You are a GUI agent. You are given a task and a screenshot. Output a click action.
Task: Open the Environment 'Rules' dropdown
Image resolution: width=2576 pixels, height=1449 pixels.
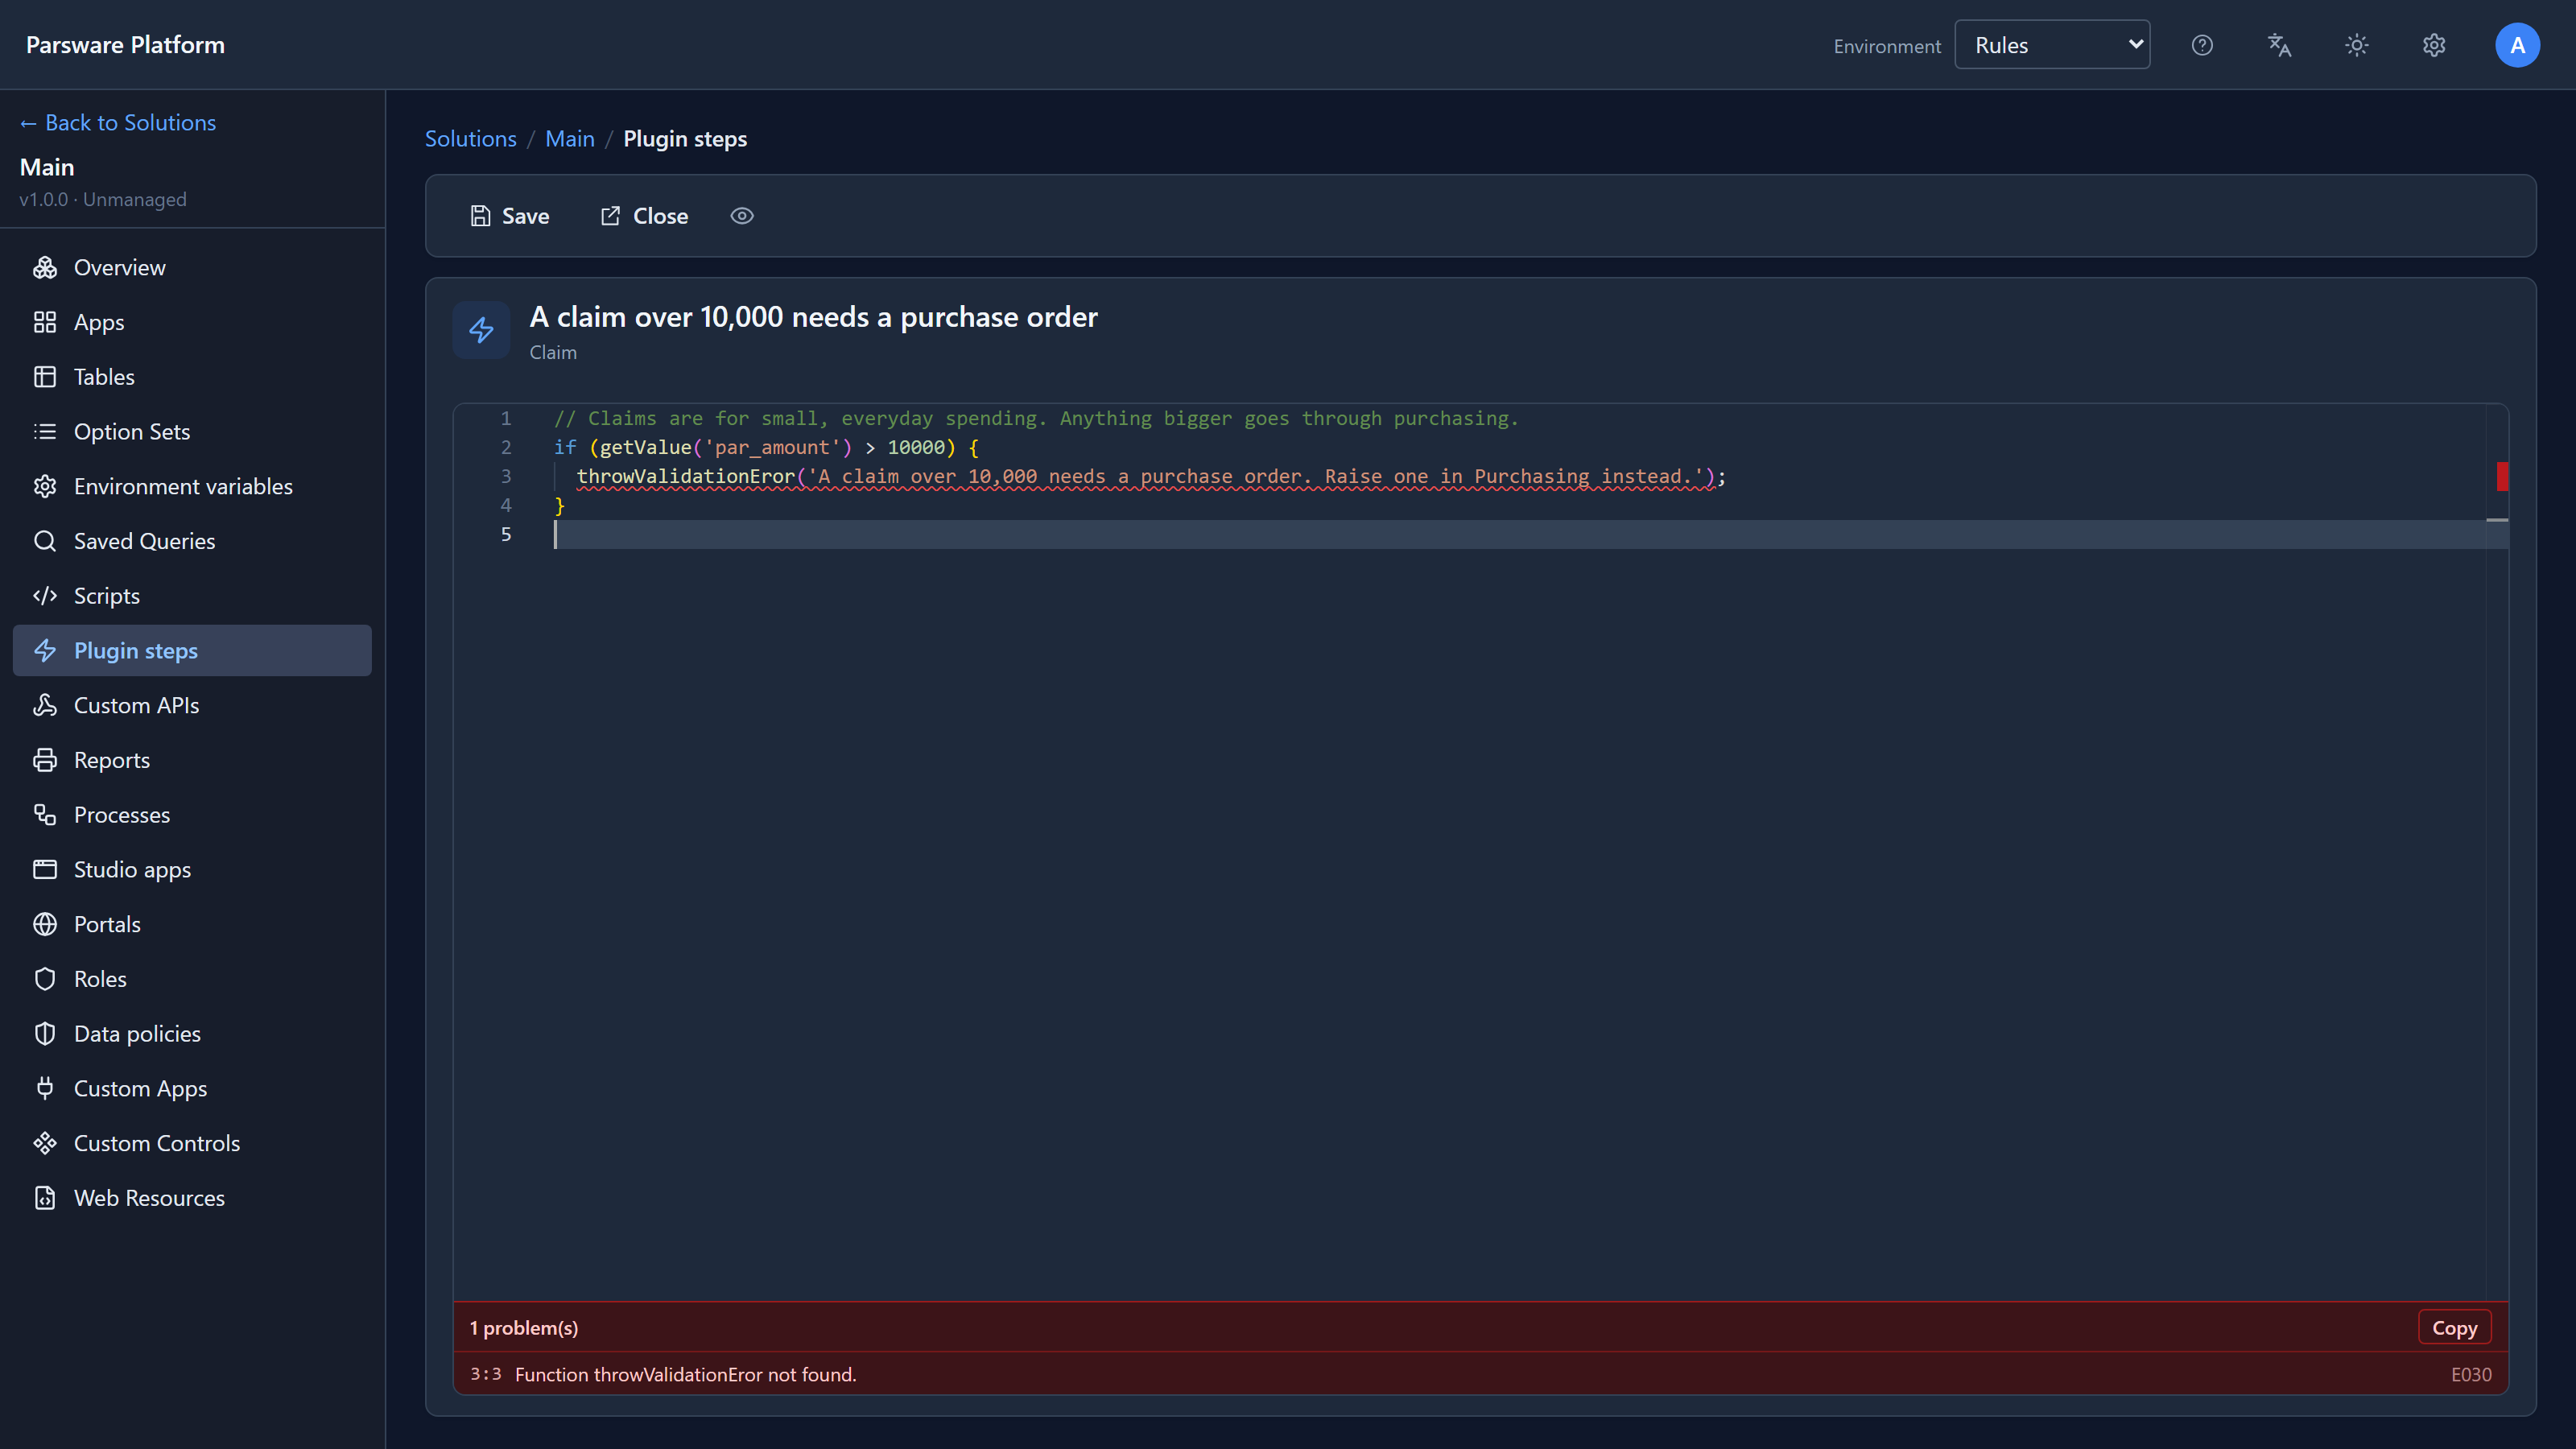click(2052, 45)
